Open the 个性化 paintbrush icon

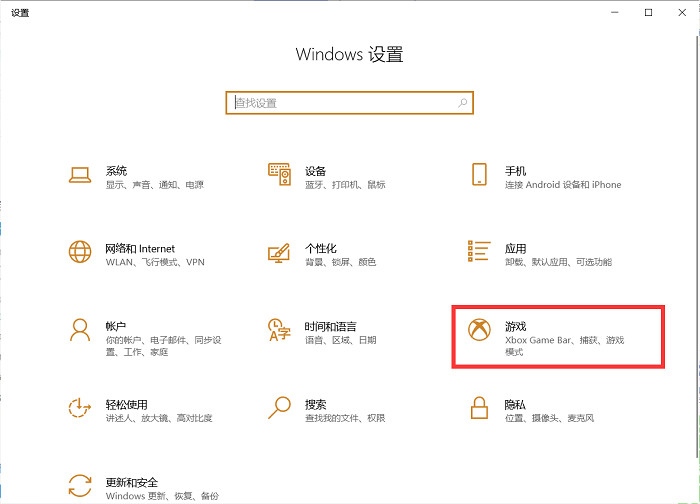click(x=279, y=253)
